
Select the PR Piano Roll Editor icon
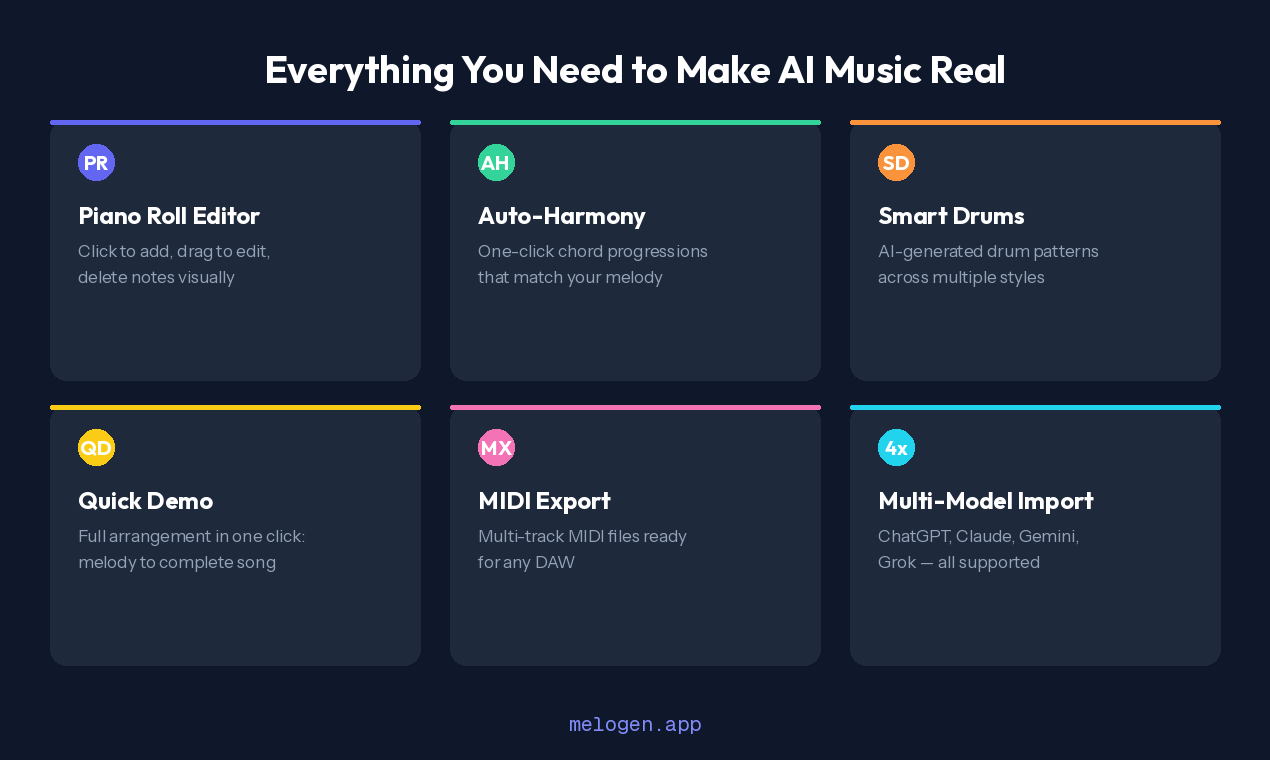tap(96, 162)
